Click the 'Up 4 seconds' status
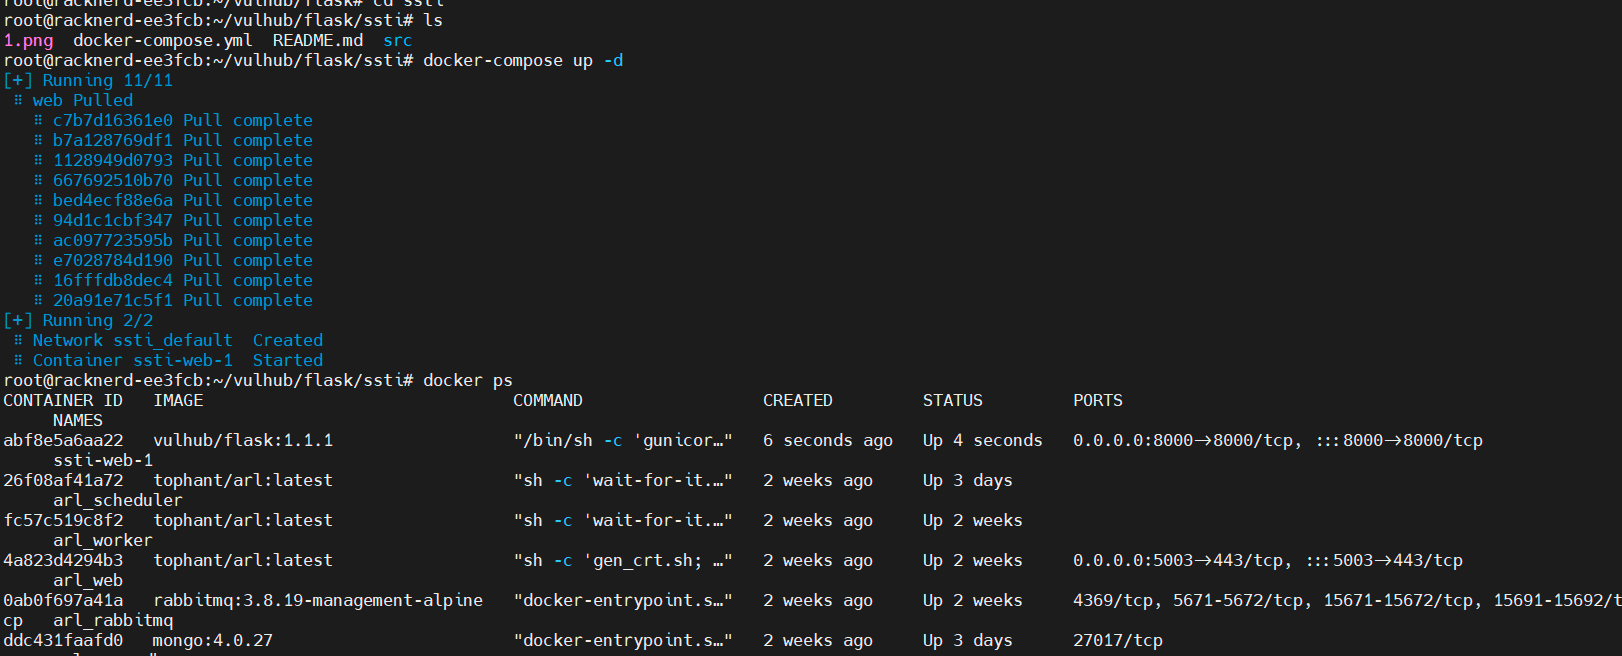This screenshot has width=1622, height=656. pos(982,440)
